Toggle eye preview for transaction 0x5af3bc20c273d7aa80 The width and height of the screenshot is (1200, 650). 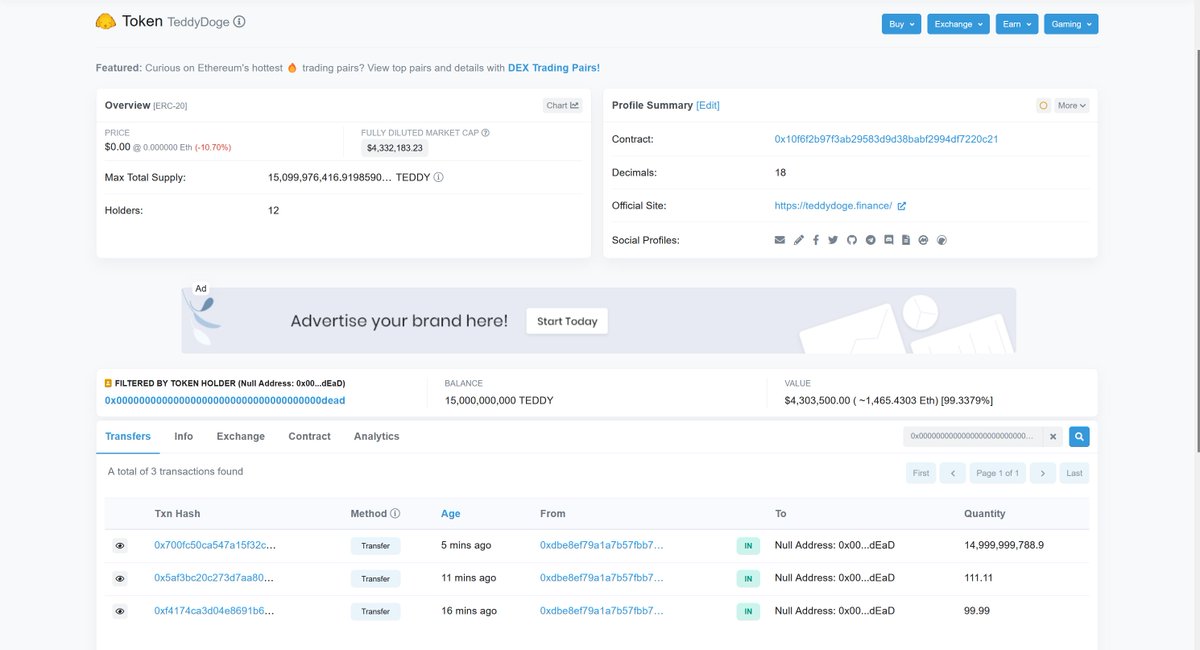click(120, 578)
